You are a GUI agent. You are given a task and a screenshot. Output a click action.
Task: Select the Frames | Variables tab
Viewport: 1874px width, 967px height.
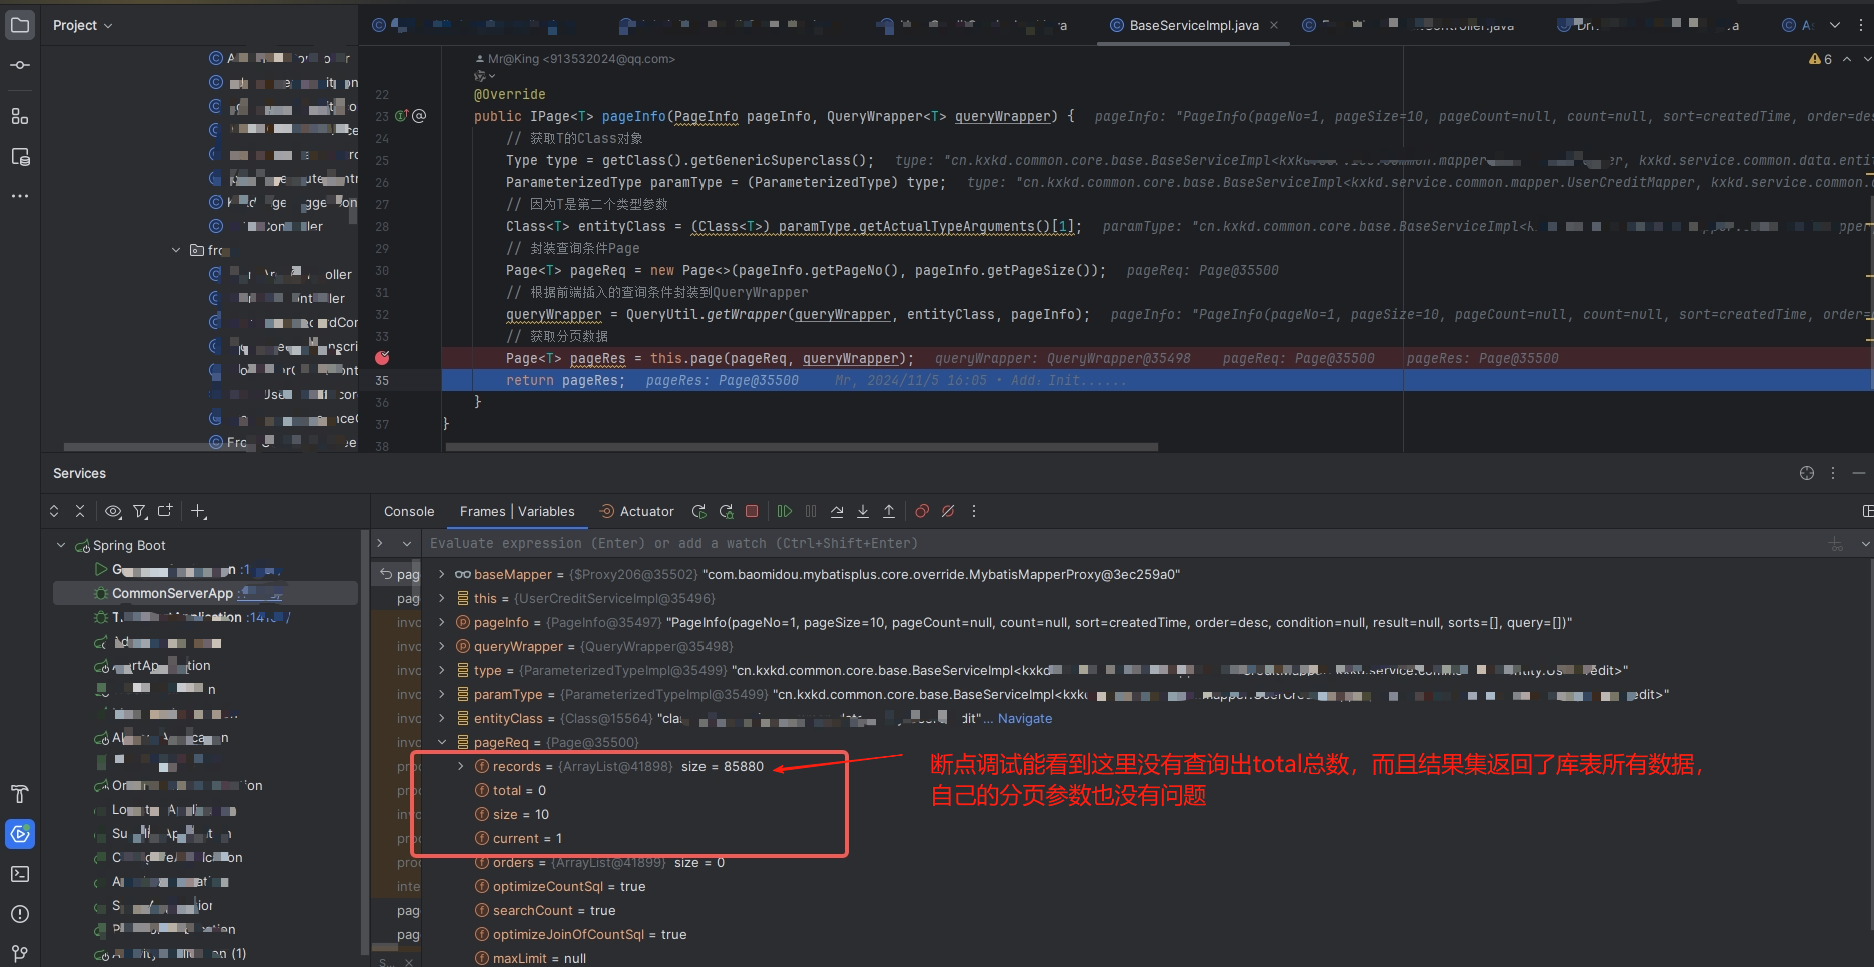tap(517, 511)
